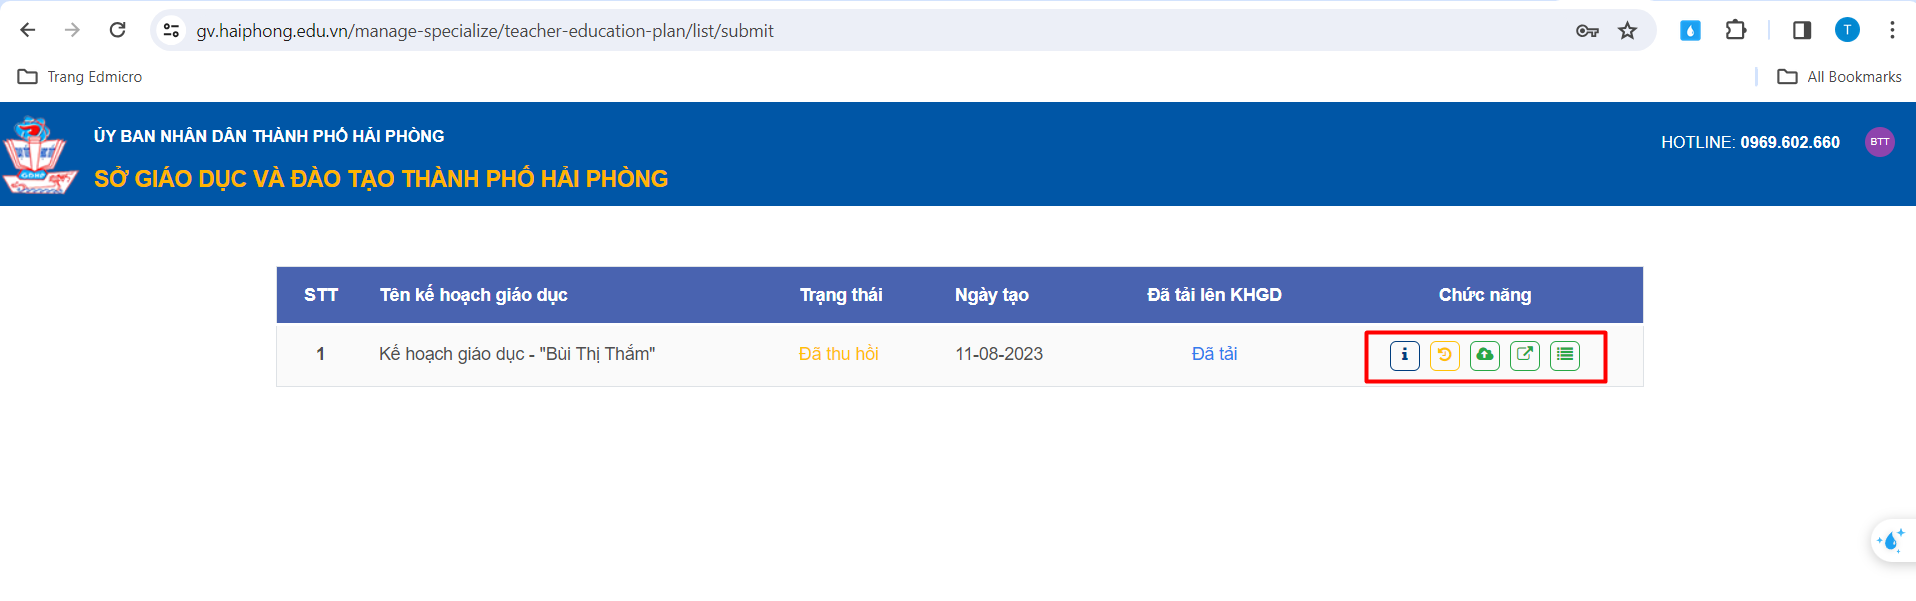The image size is (1916, 601).
Task: Toggle the Chrome side panel
Action: (1802, 30)
